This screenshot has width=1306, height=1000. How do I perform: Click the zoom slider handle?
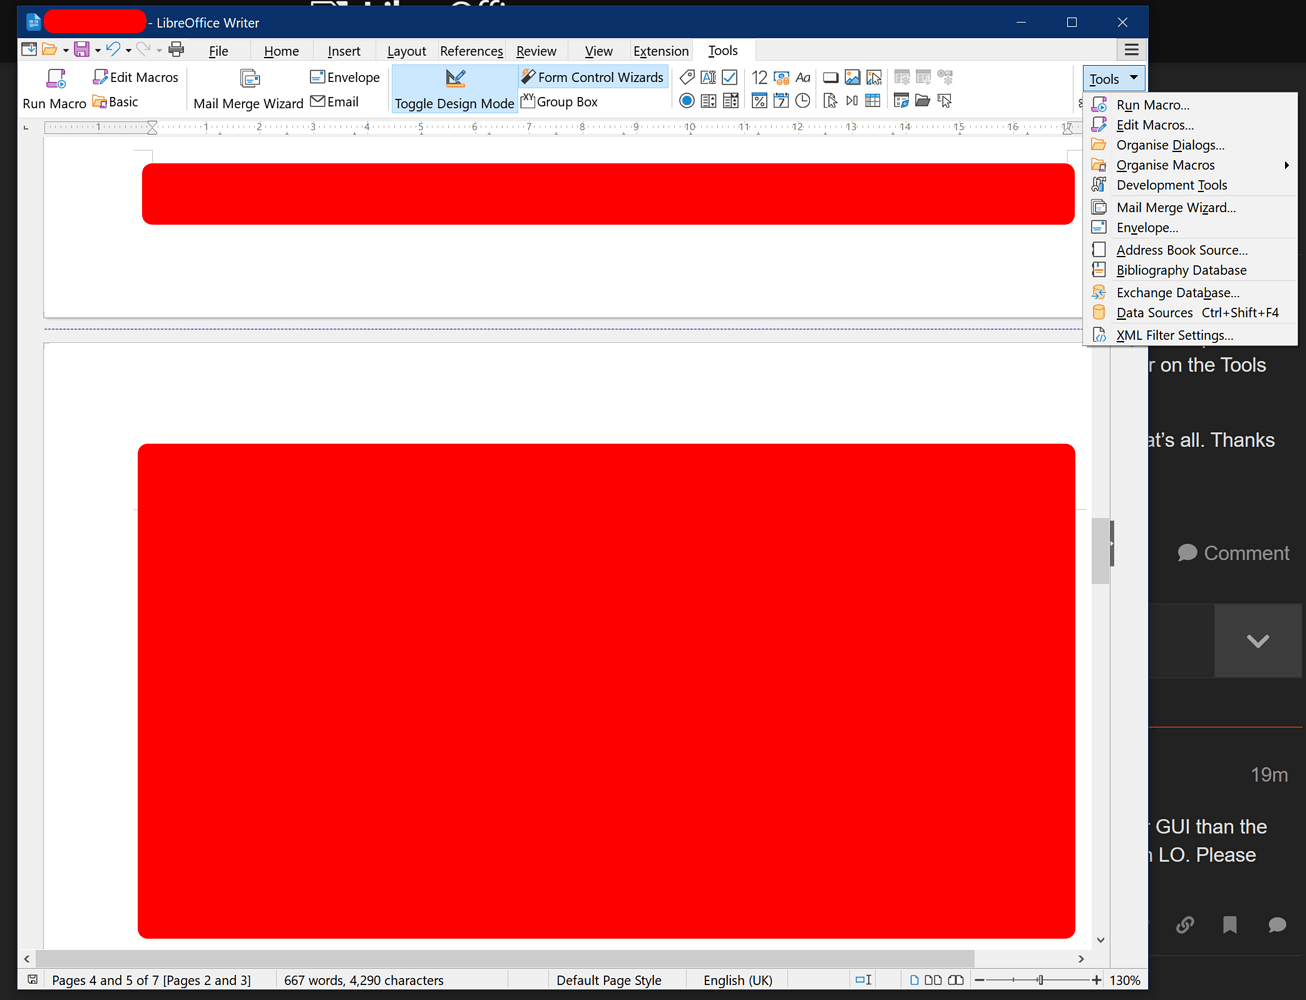[x=1040, y=980]
